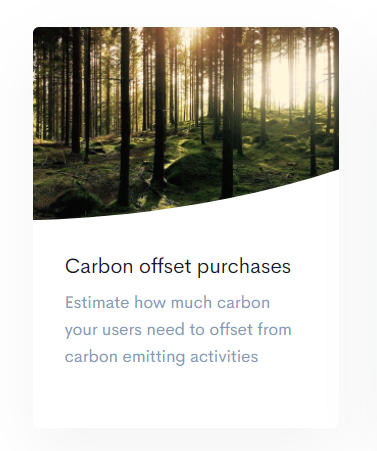Click the "Estimate how much carbon" description line
377x451 pixels.
(167, 303)
